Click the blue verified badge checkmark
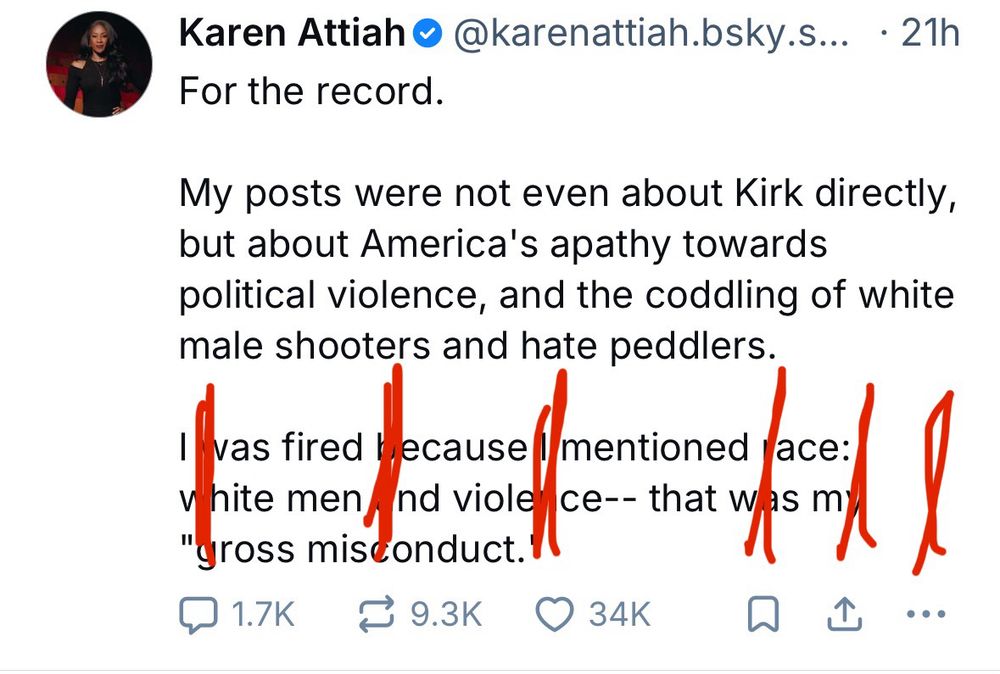The image size is (1000, 674). click(426, 31)
